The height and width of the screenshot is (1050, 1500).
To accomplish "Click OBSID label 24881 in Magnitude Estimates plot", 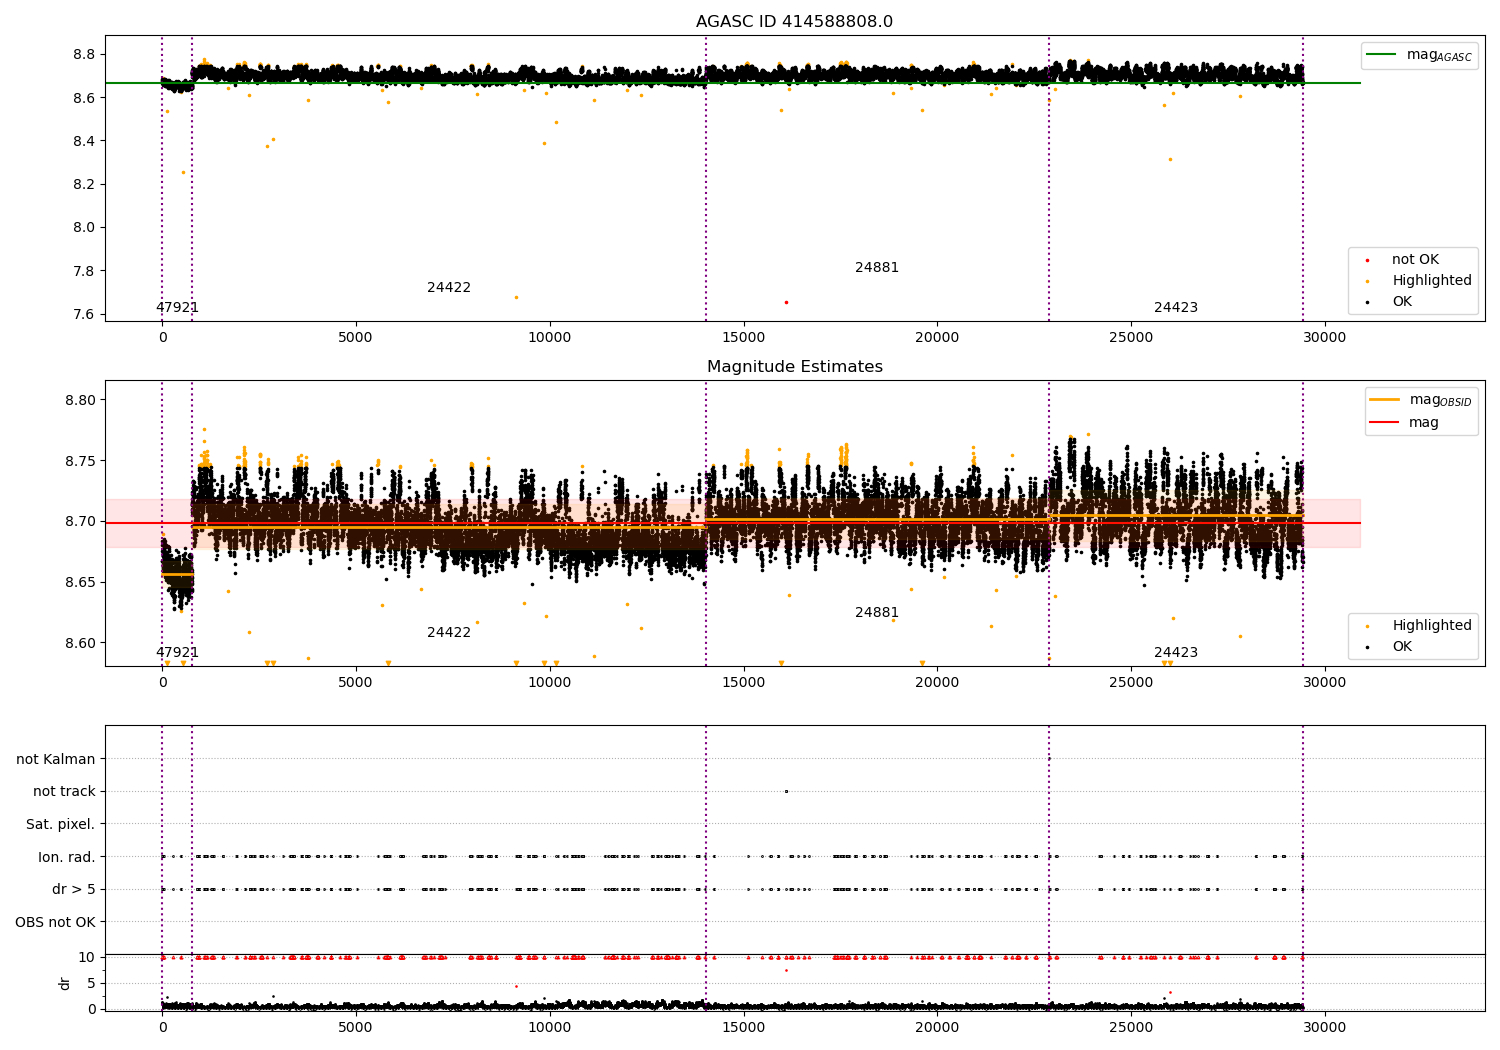I will [877, 613].
